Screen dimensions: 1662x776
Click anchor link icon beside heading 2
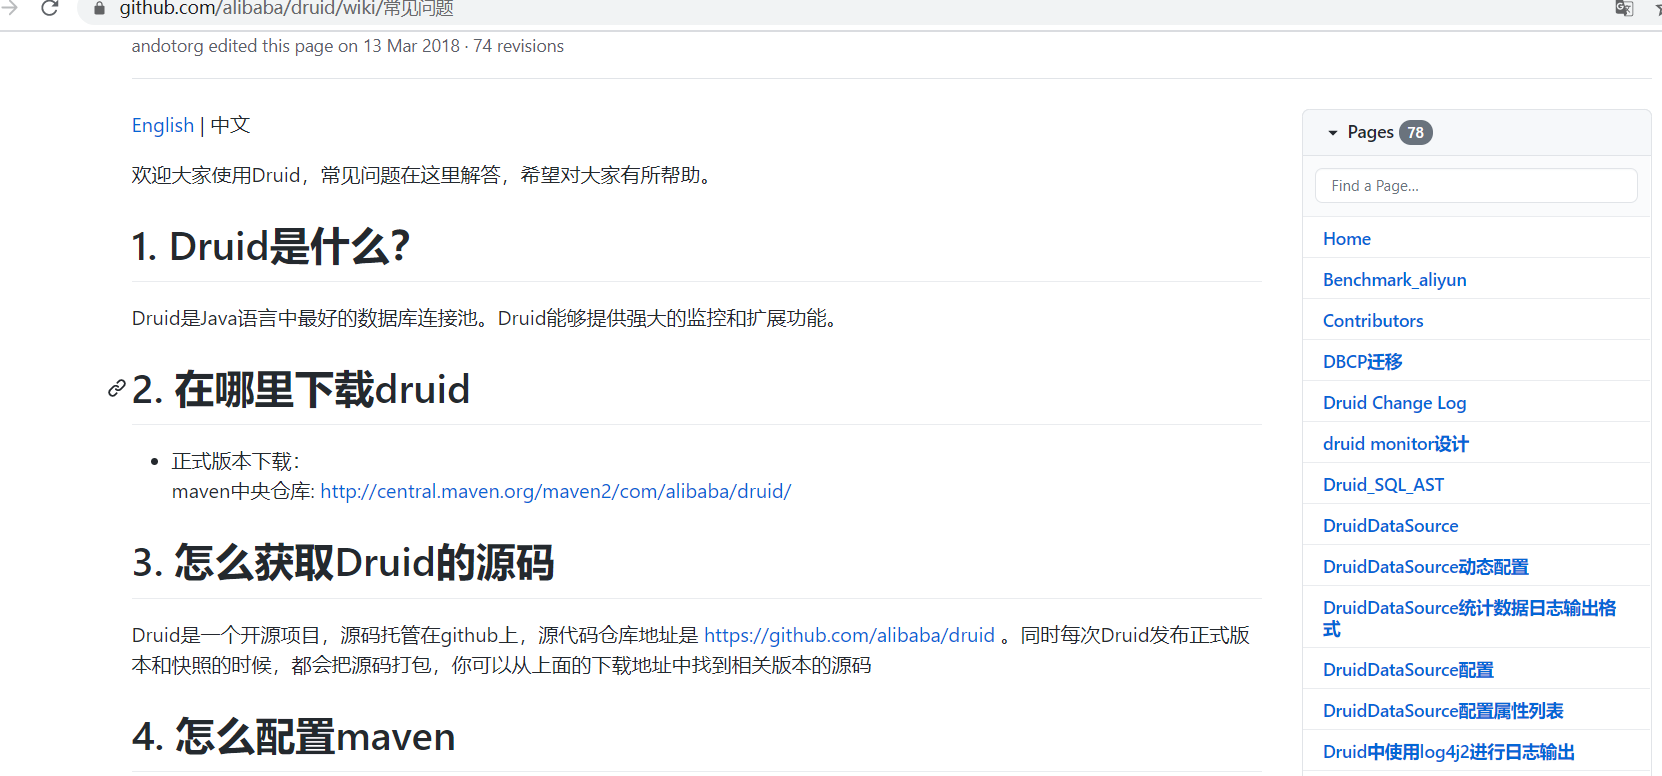117,388
